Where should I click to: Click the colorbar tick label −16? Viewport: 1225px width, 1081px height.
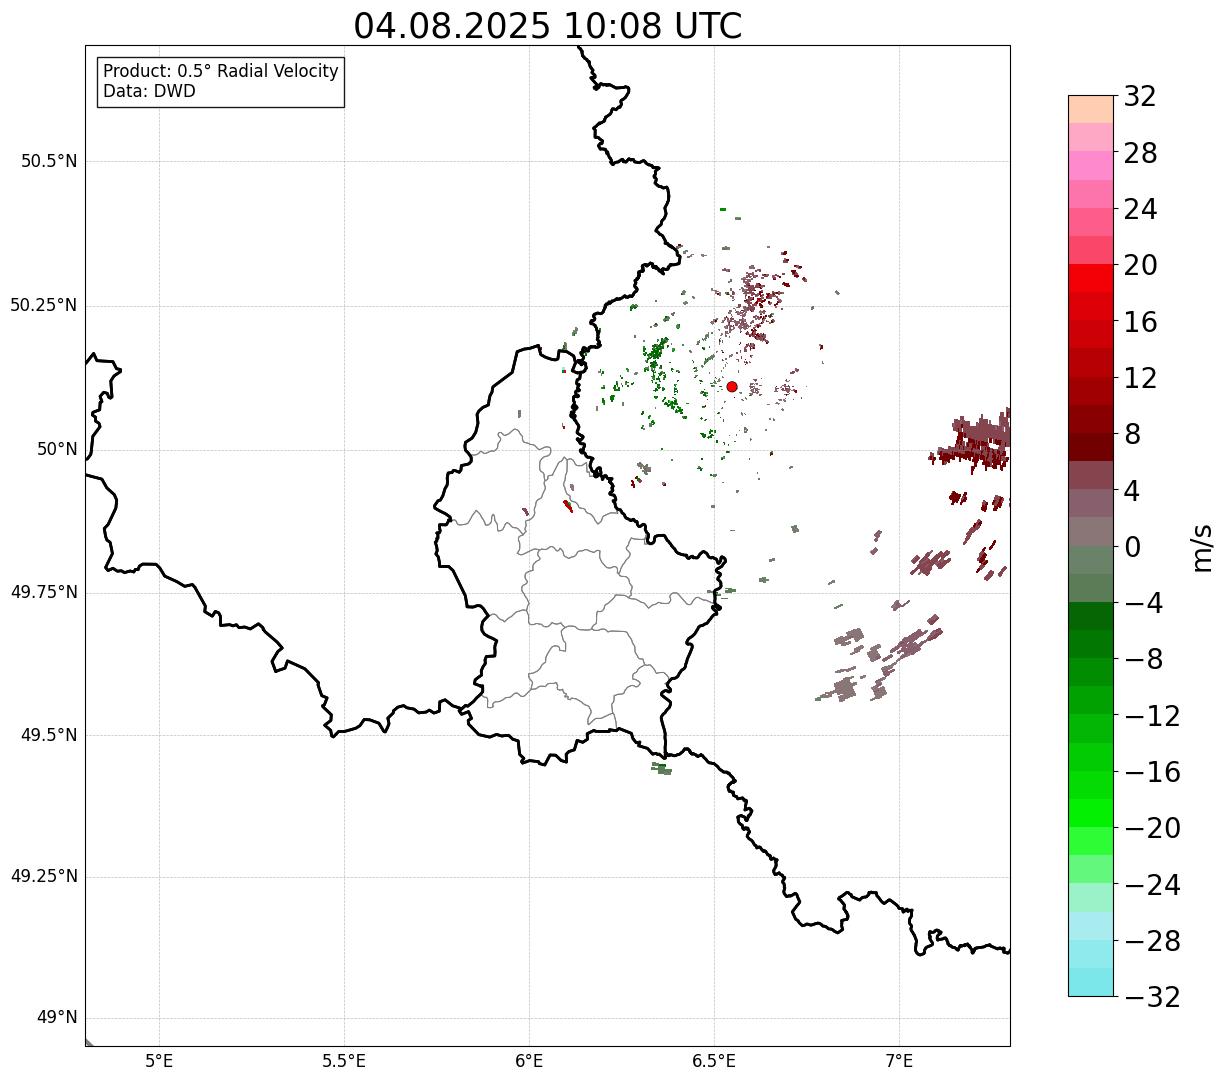[x=1152, y=772]
